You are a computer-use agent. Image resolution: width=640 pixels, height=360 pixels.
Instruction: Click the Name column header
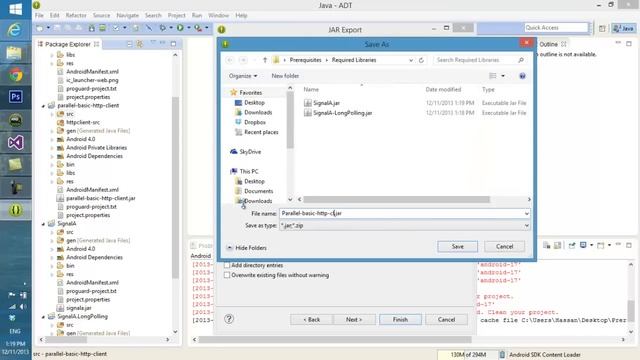coord(311,89)
